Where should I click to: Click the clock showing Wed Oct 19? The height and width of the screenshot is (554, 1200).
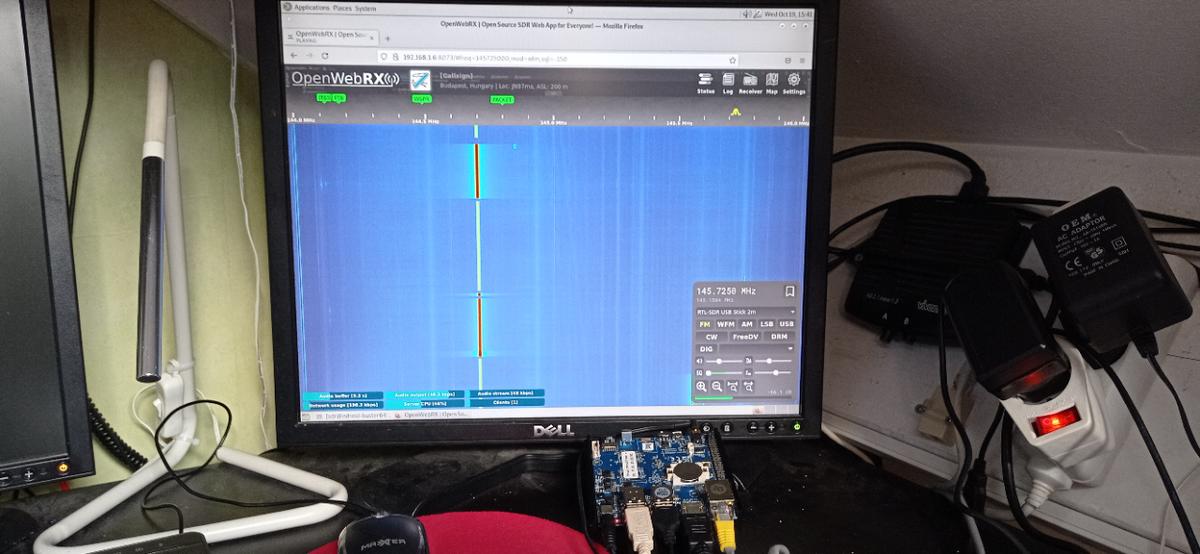(x=787, y=14)
